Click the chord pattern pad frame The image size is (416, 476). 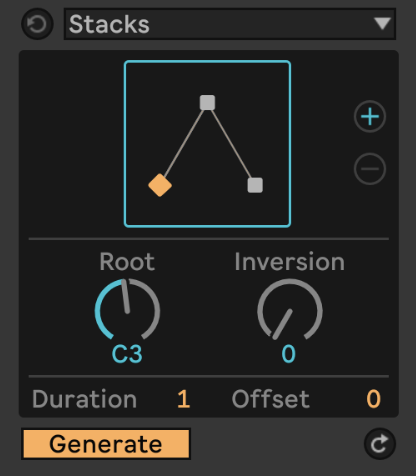click(x=207, y=144)
